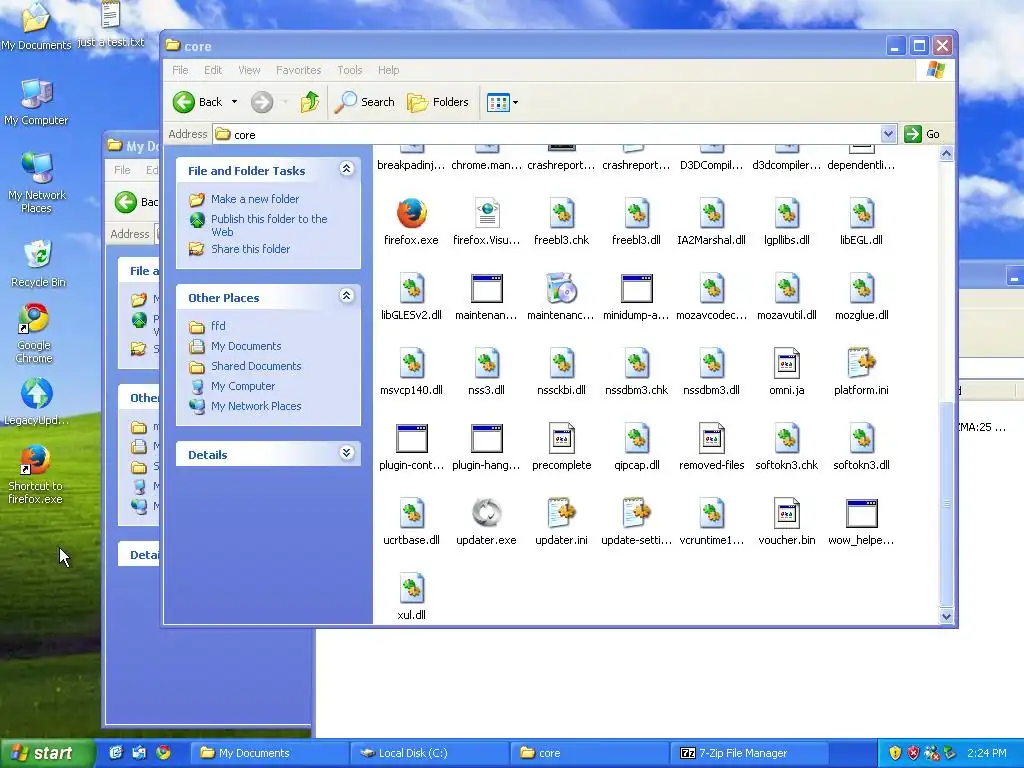Open the Recycle Bin desktop icon
Screen dimensions: 1024x768
click(39, 263)
